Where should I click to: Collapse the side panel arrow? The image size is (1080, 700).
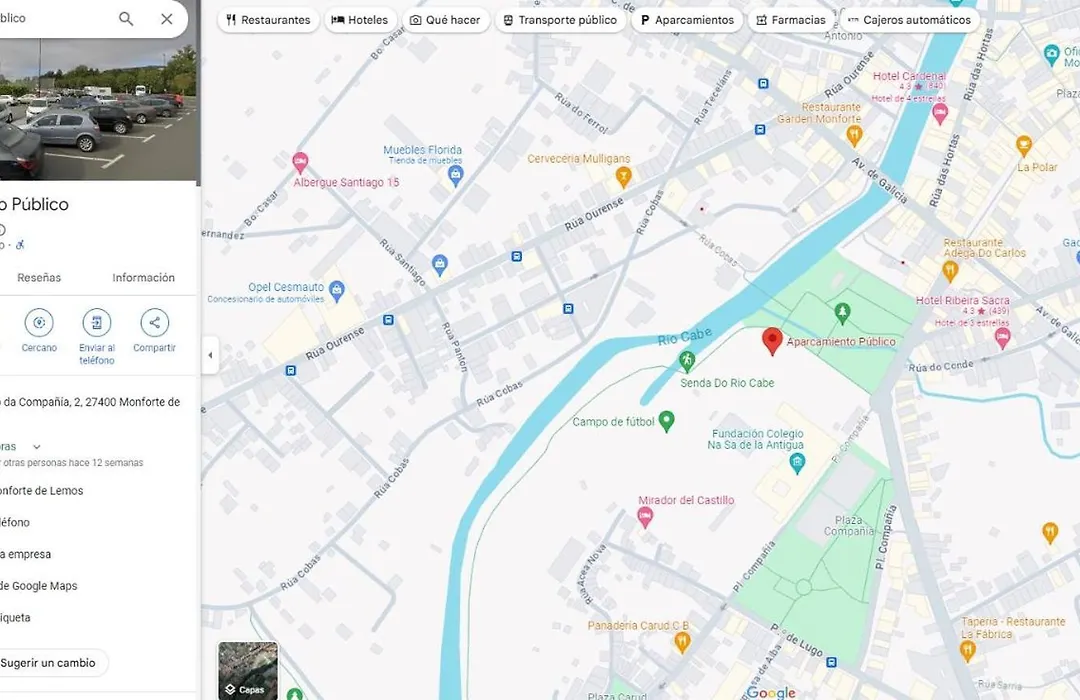click(210, 356)
